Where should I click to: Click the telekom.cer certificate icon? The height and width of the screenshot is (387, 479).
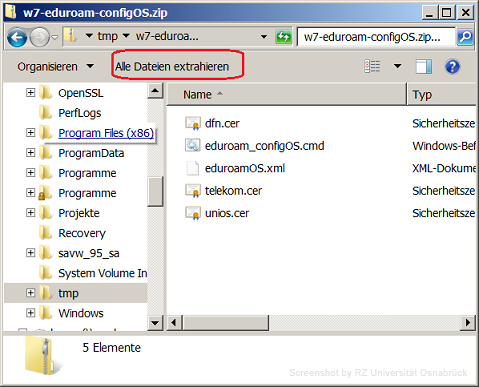[x=193, y=191]
